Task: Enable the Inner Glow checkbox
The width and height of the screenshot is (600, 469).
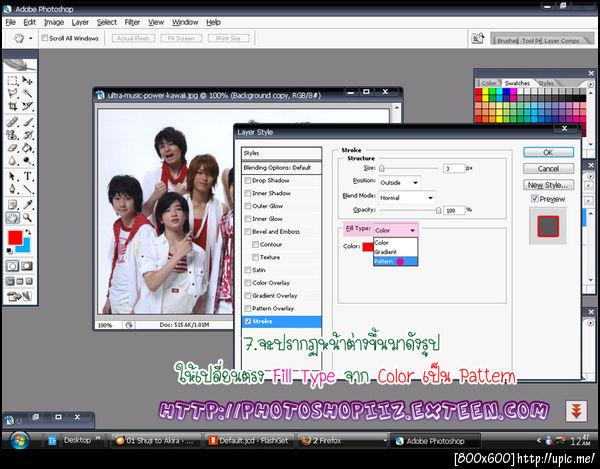Action: (248, 219)
